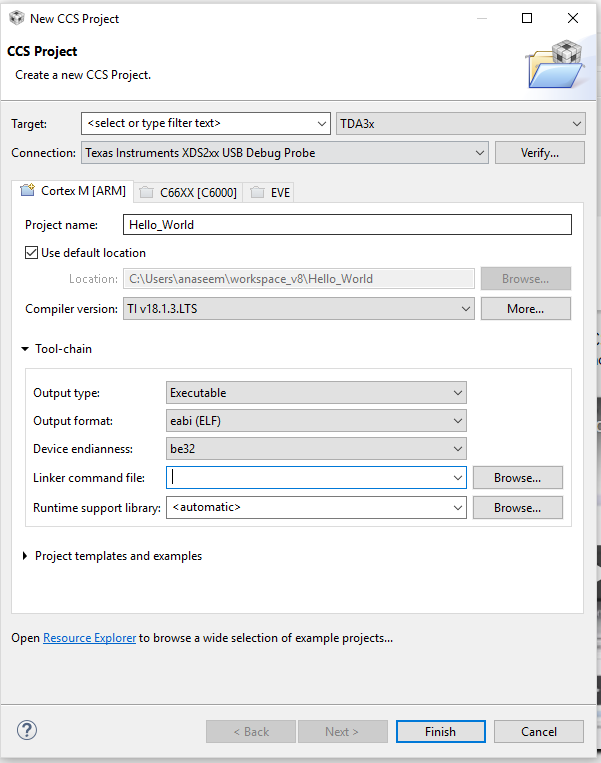Open the Resource Explorer link
This screenshot has height=763, width=601.
(89, 637)
